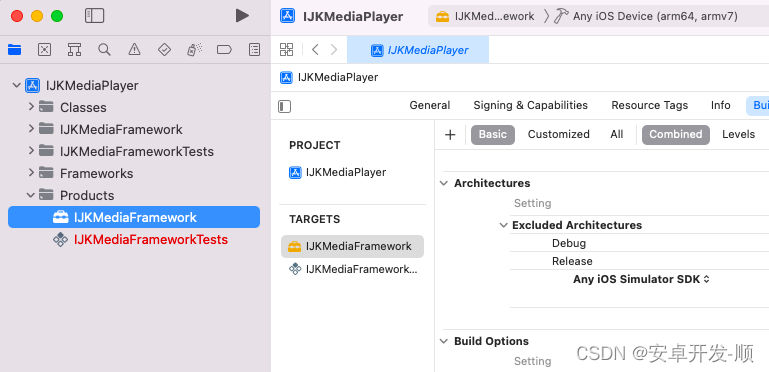The height and width of the screenshot is (372, 769).
Task: Switch to Signing & Capabilities tab
Action: [x=530, y=105]
